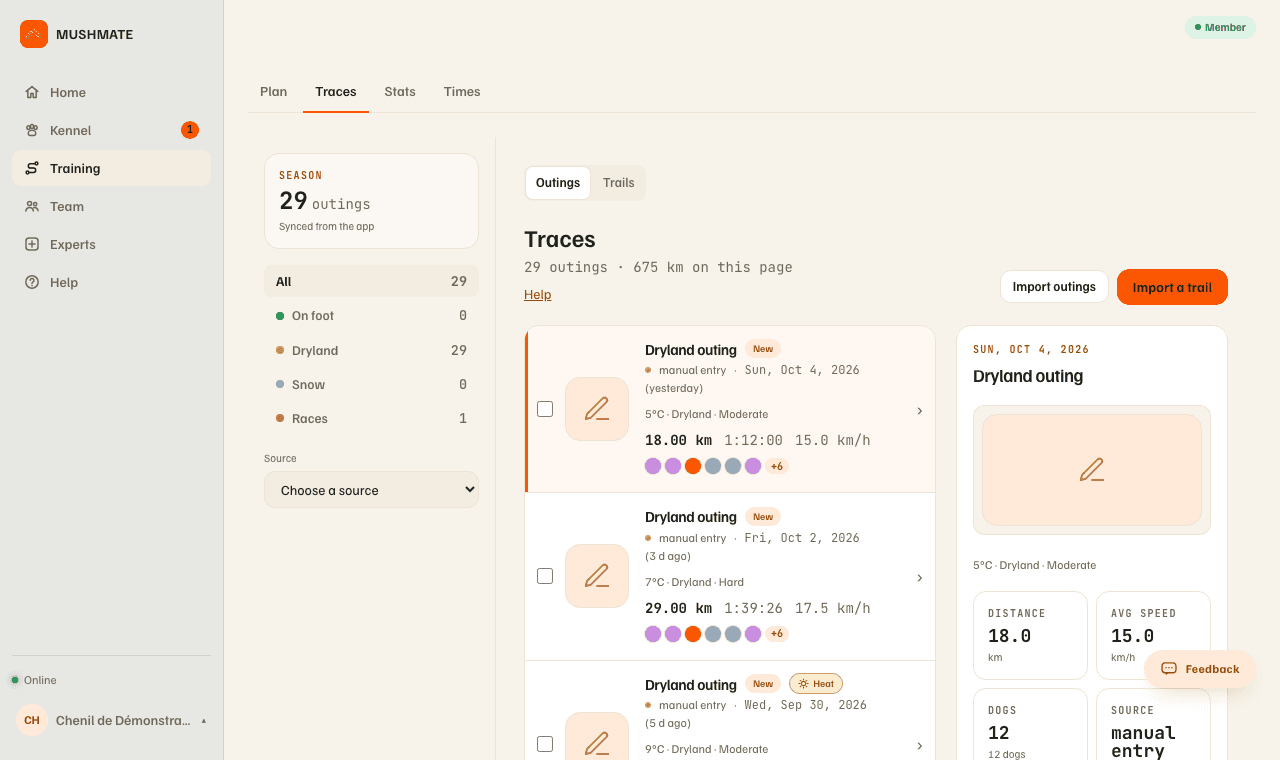Click the Import a trail button

pyautogui.click(x=1172, y=287)
